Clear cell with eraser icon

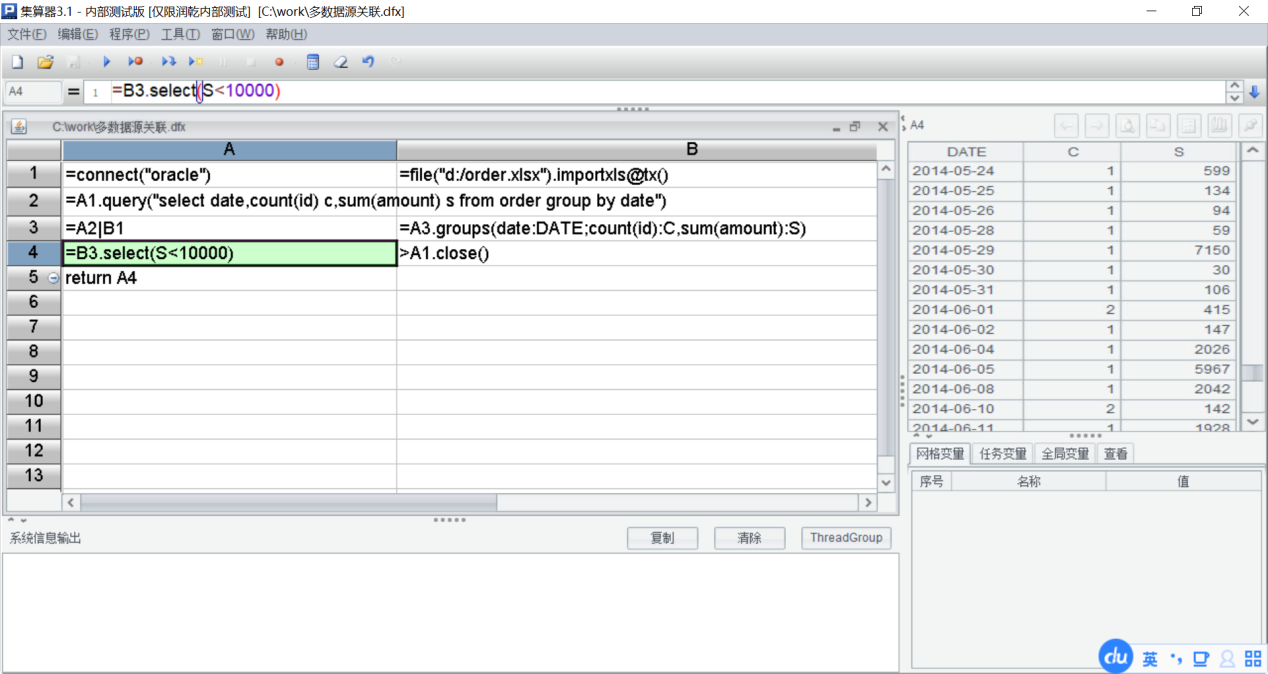(x=340, y=62)
